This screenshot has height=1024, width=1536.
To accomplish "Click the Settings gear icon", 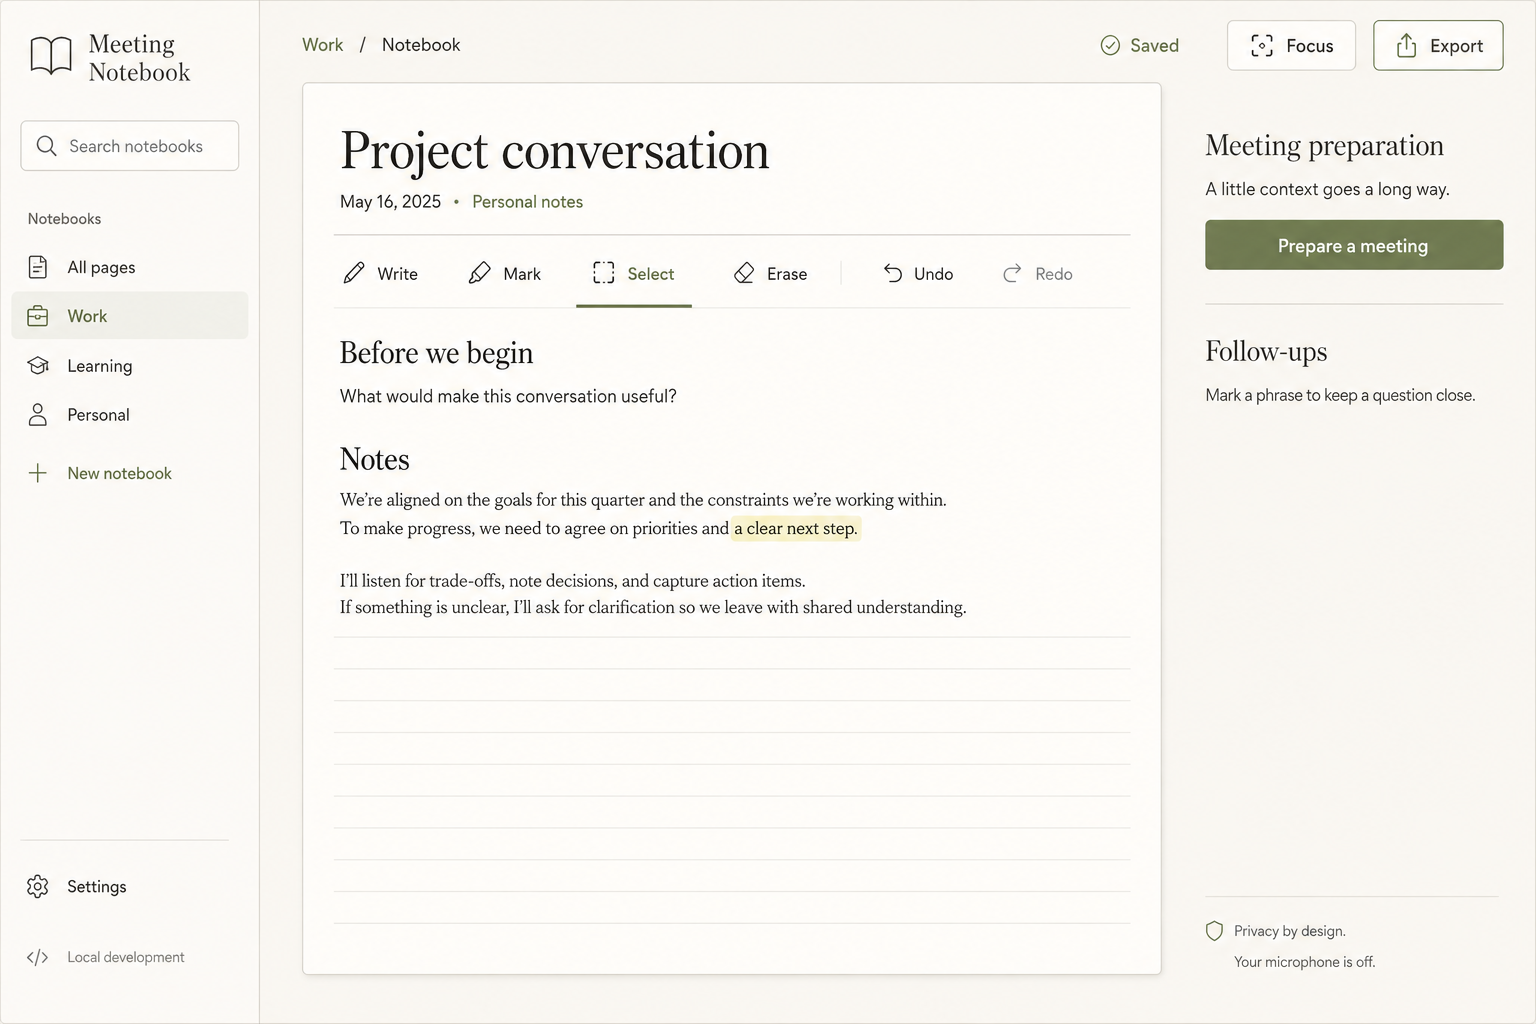I will [x=38, y=886].
